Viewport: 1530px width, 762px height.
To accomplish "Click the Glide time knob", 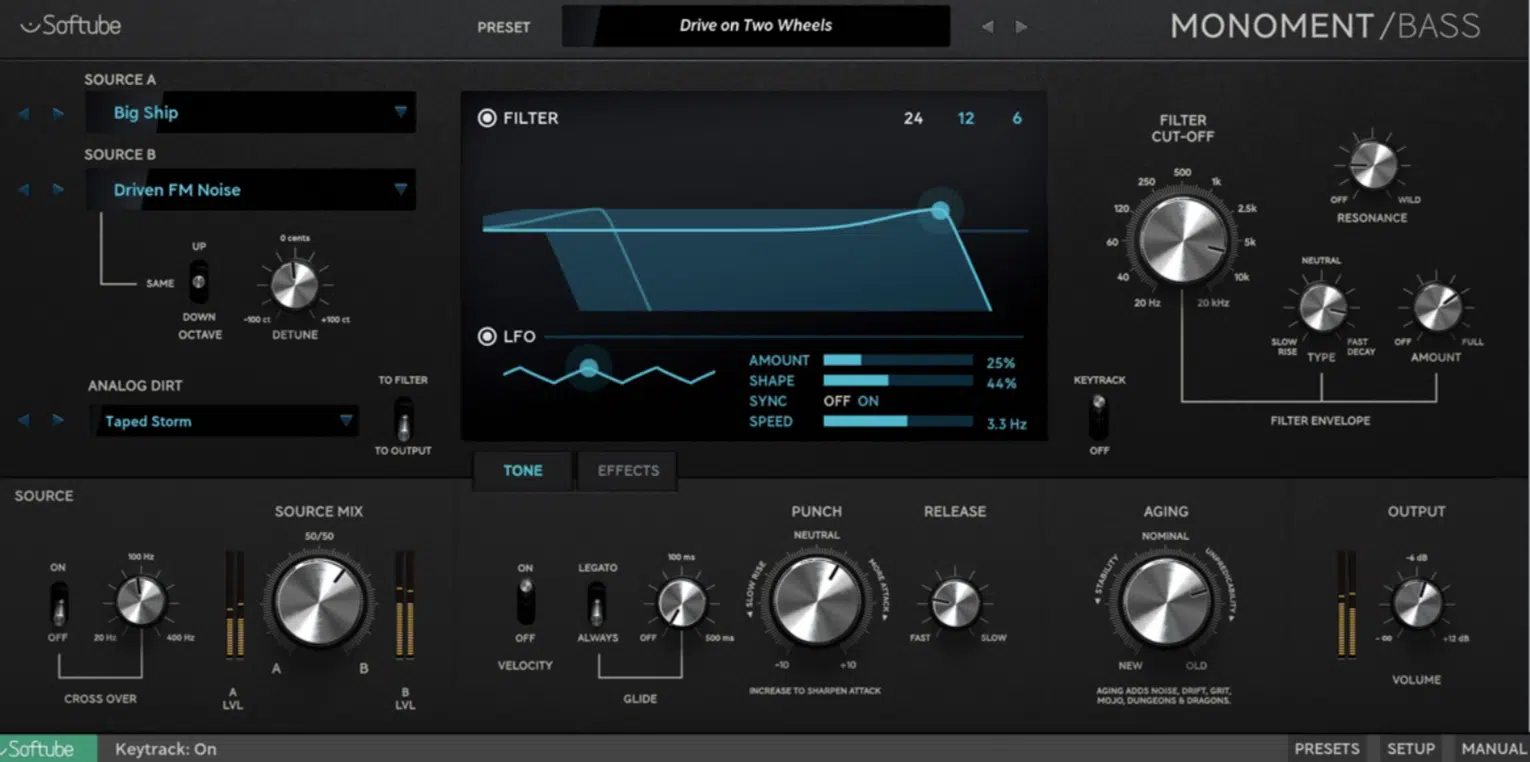I will [x=681, y=603].
